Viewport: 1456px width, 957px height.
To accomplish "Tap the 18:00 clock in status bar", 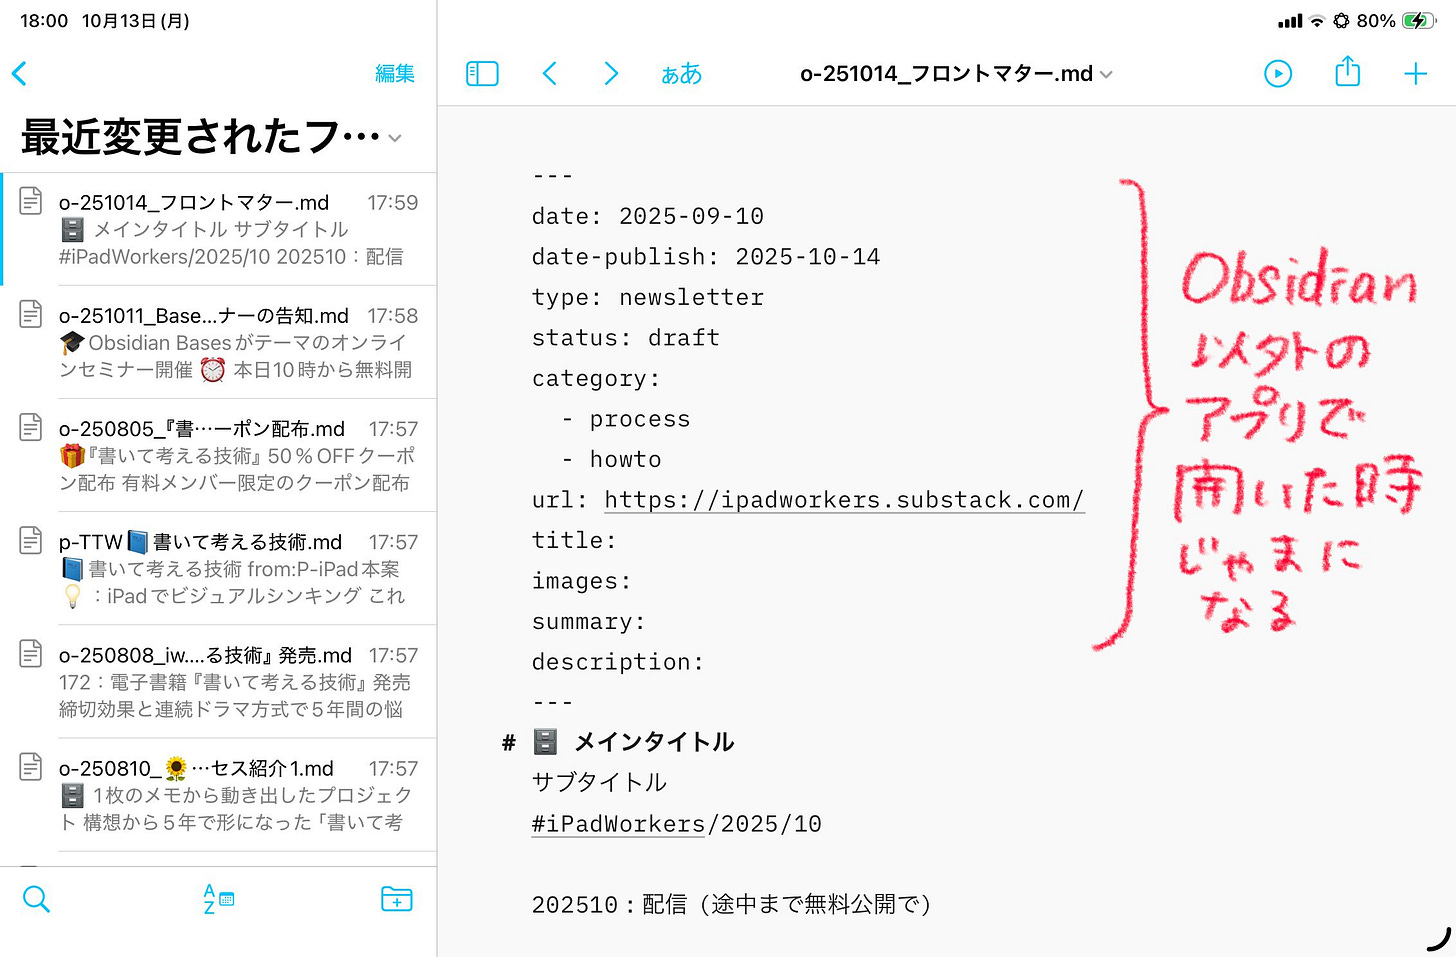I will point(44,21).
